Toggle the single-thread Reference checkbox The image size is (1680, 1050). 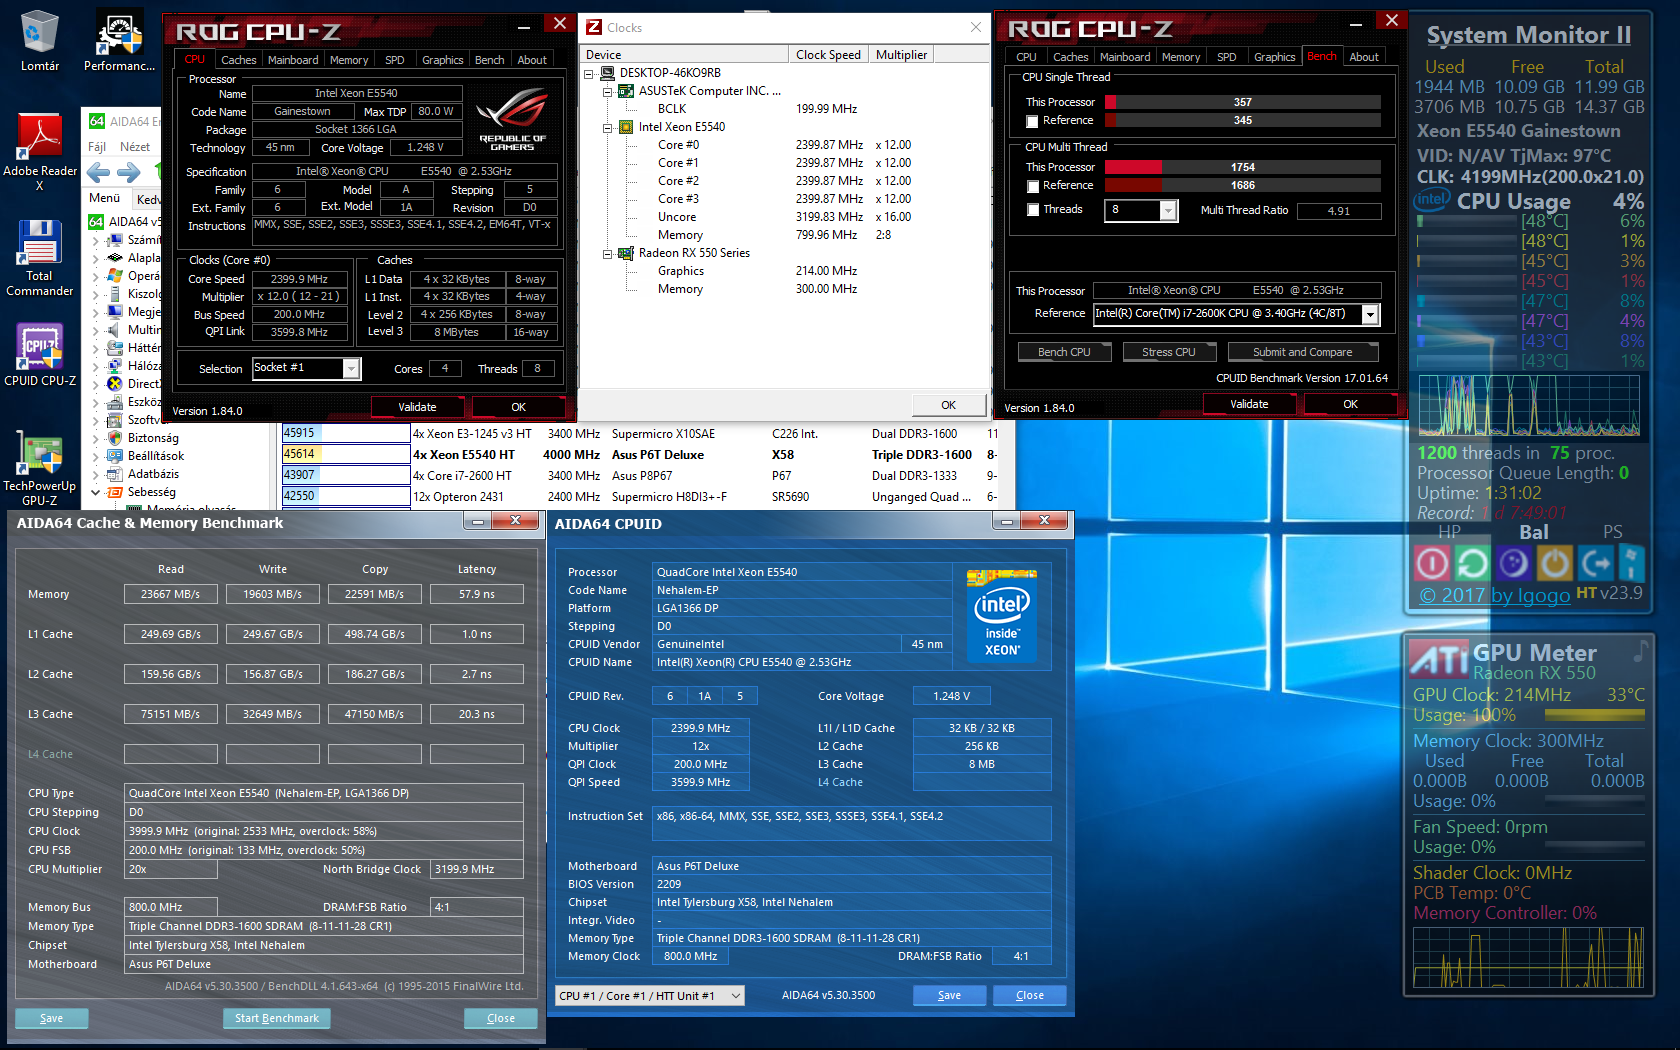point(1032,121)
